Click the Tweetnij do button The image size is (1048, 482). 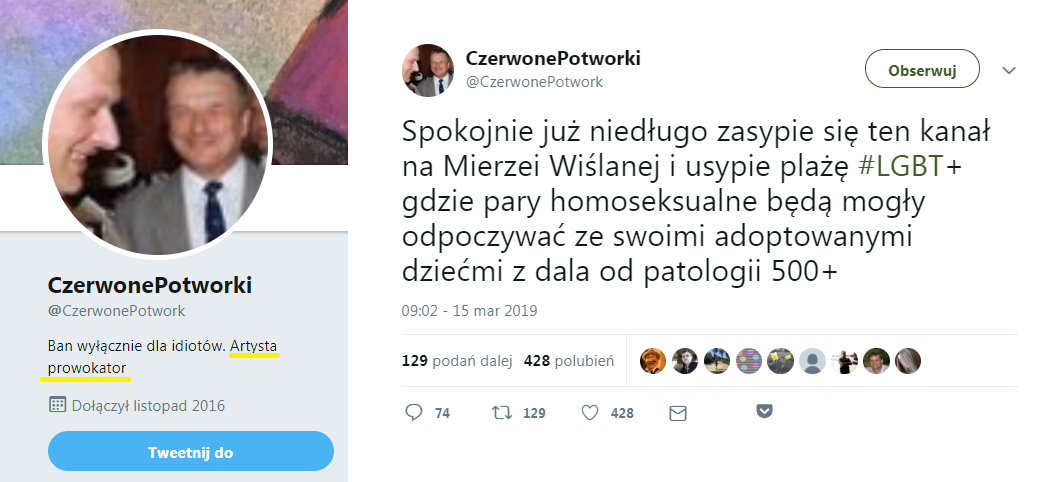190,452
